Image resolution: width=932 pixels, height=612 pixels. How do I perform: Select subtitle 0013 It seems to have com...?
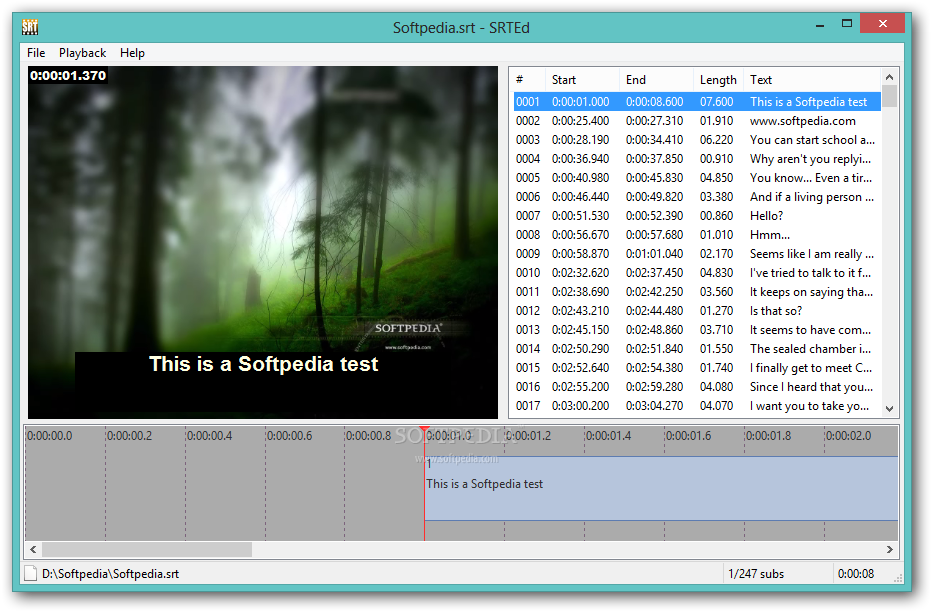pyautogui.click(x=697, y=330)
